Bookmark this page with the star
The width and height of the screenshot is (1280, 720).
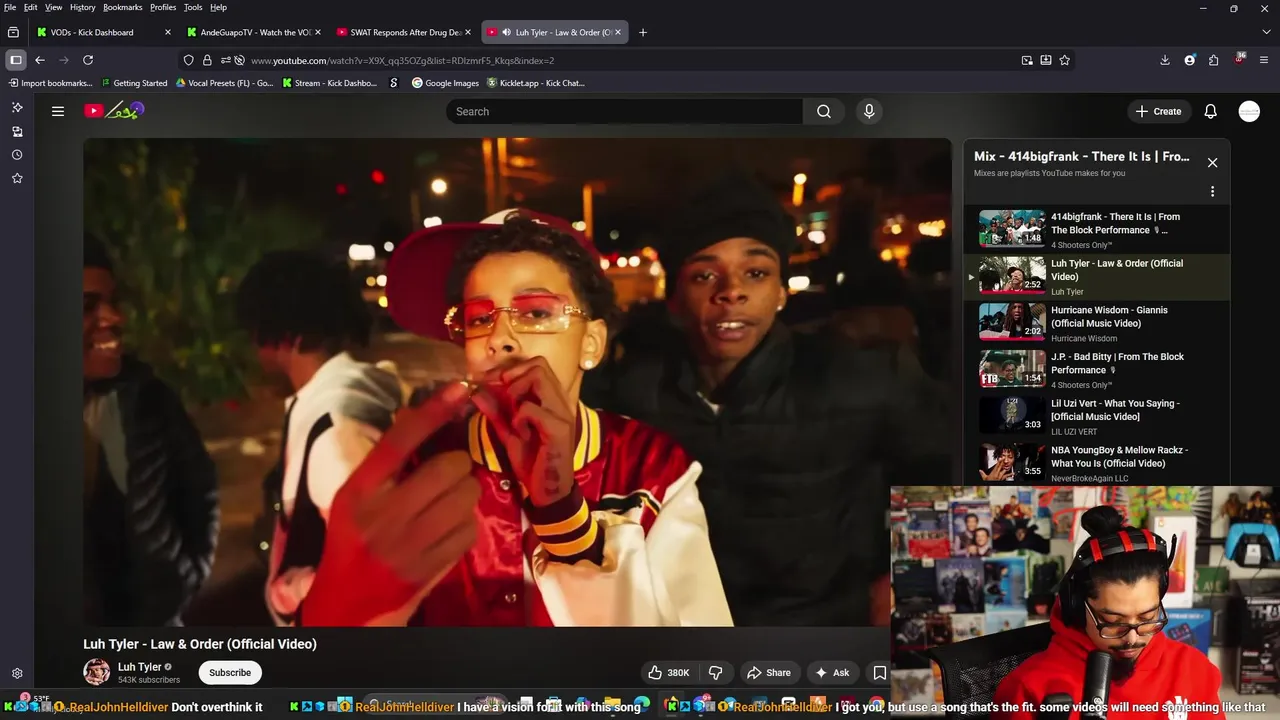[1065, 60]
